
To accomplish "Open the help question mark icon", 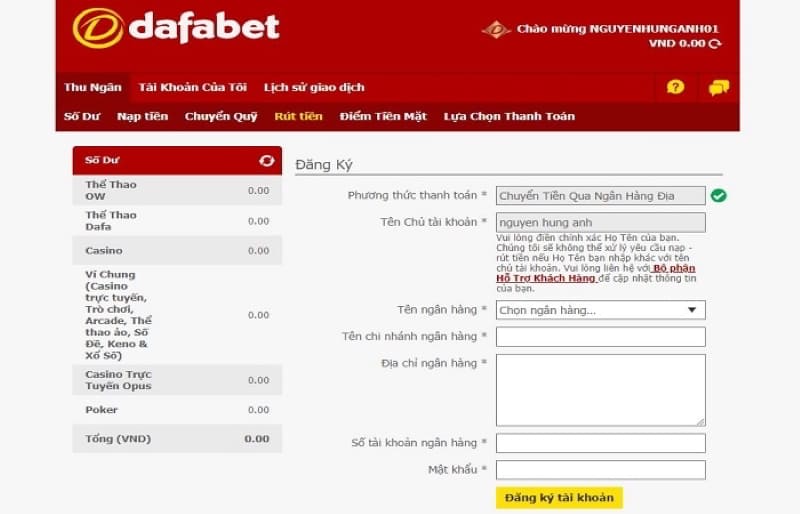I will (x=675, y=88).
